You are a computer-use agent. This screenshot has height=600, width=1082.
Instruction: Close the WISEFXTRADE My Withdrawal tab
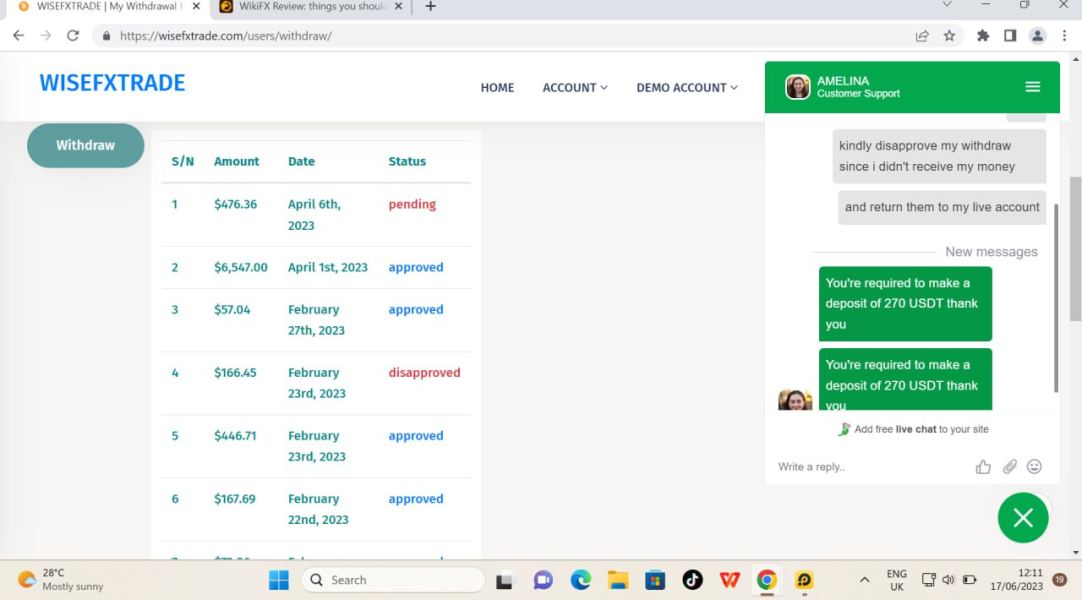[x=196, y=6]
